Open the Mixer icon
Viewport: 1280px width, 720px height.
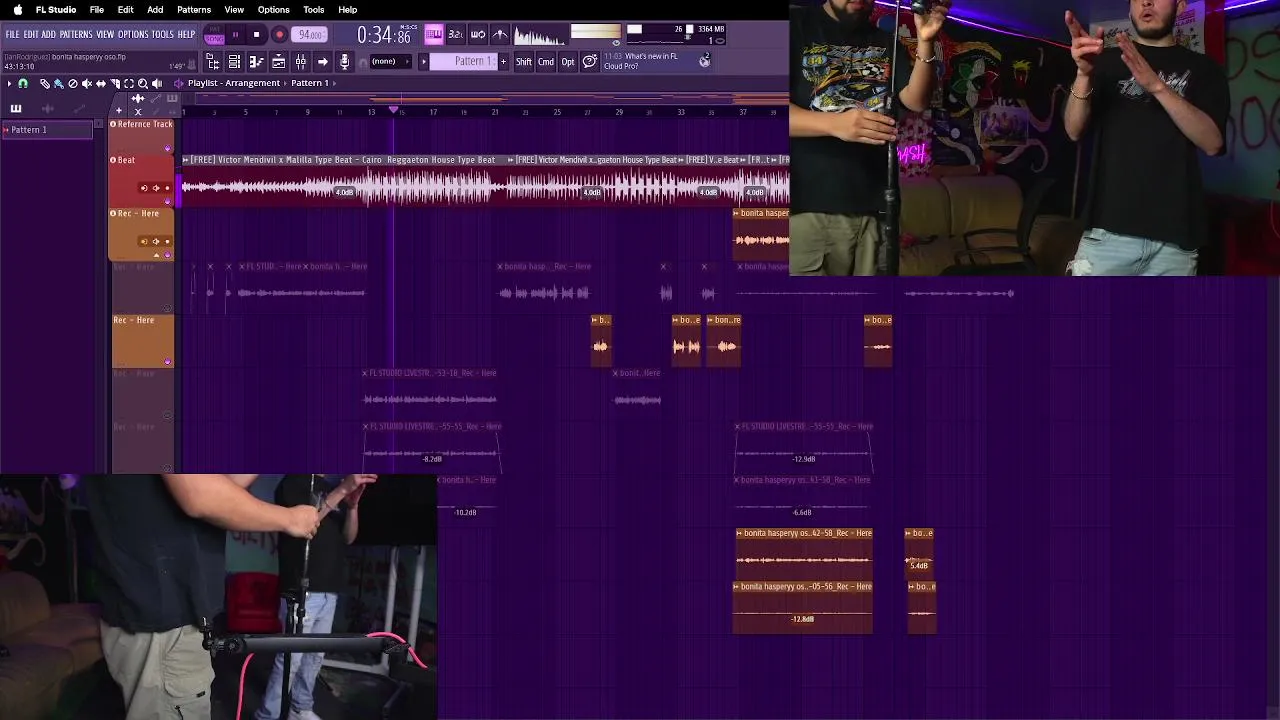point(300,62)
